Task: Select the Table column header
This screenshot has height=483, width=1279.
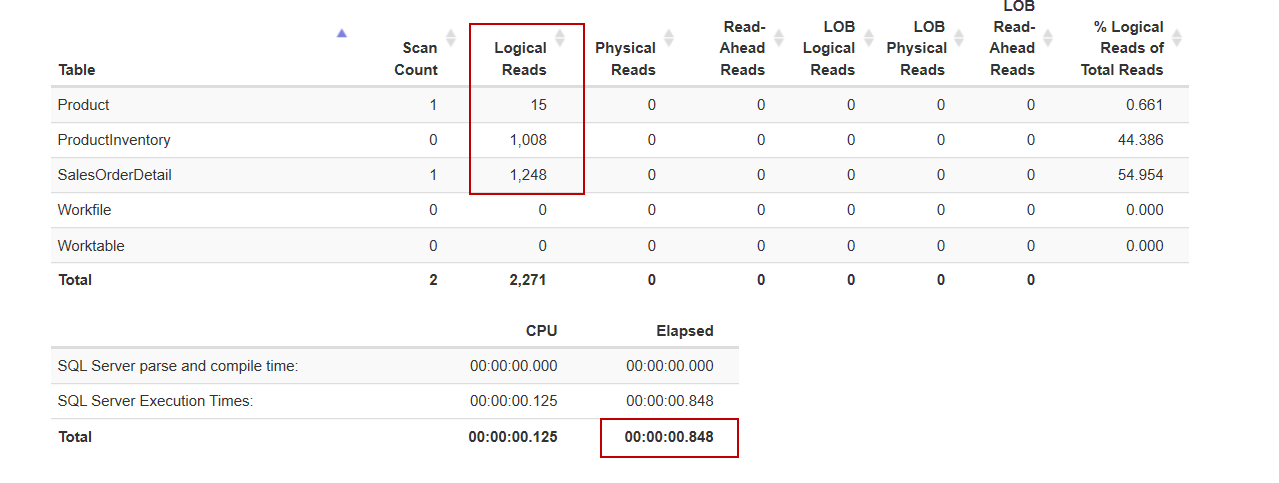Action: tap(77, 70)
